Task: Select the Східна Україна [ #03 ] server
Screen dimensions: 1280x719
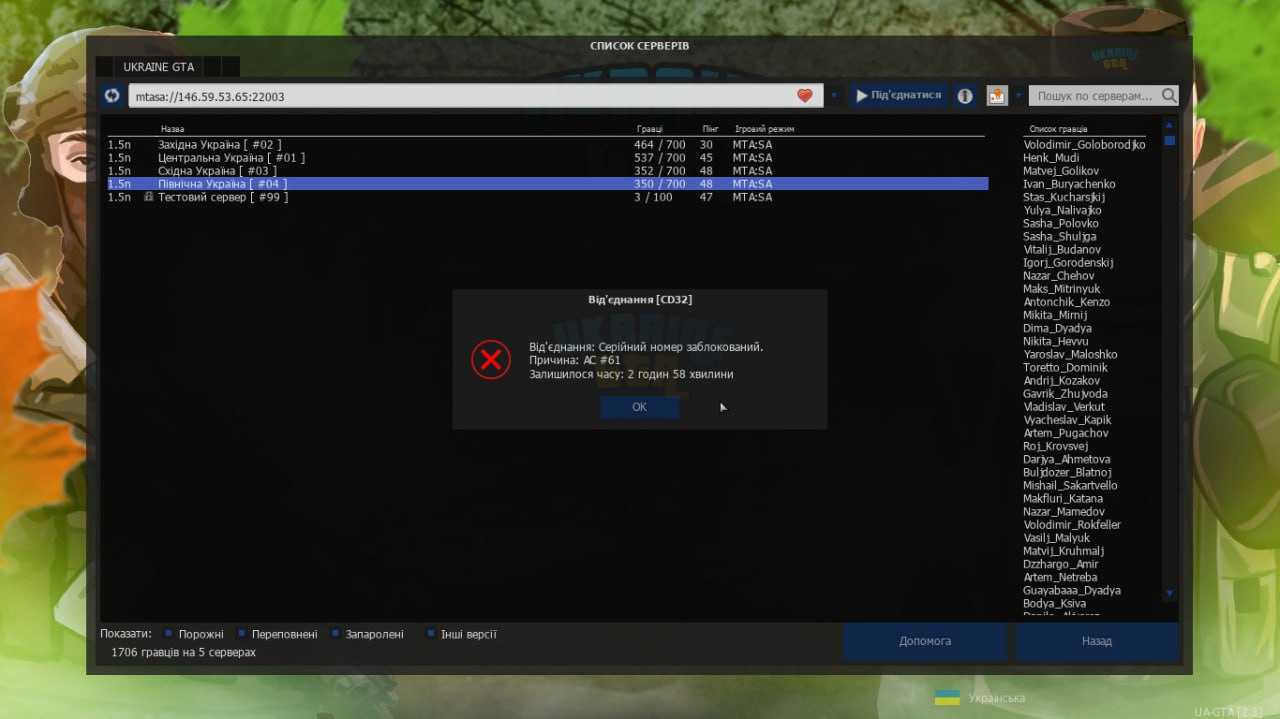Action: (547, 171)
